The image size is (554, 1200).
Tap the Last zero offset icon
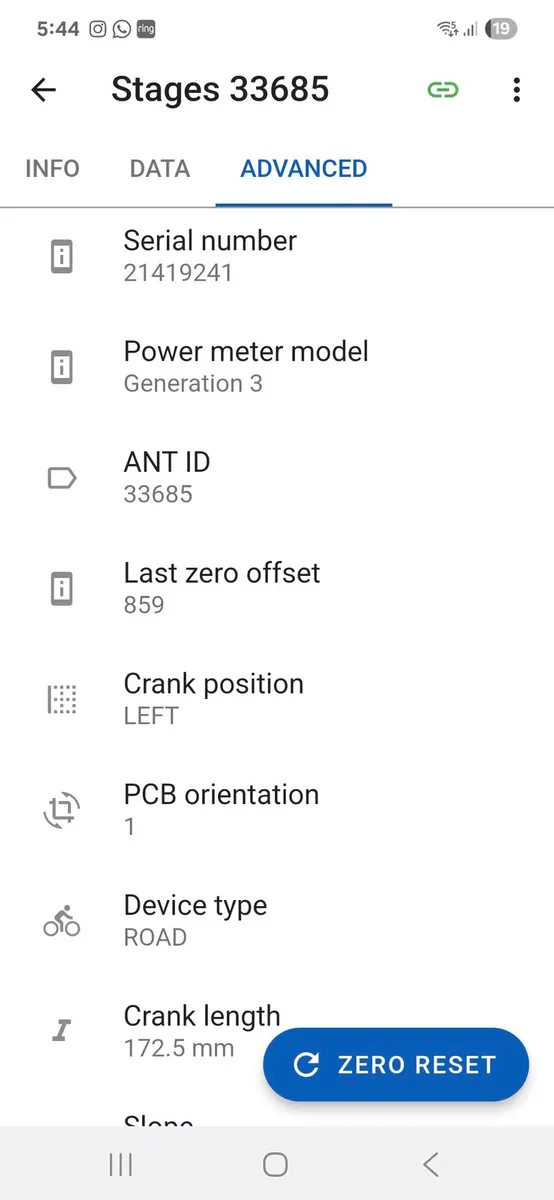(62, 589)
